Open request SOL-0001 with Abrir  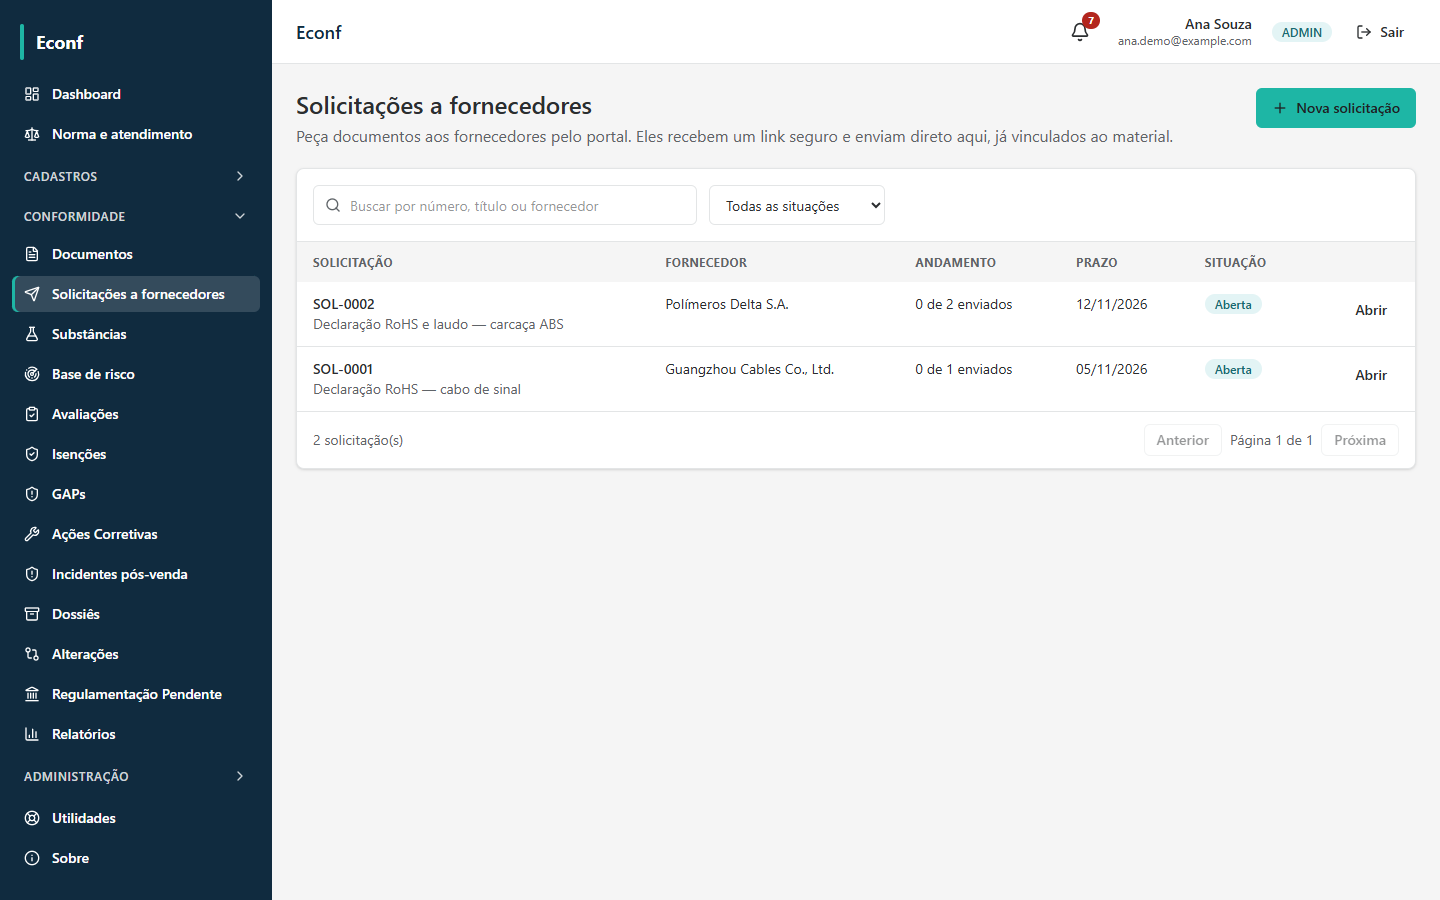[x=1371, y=375]
